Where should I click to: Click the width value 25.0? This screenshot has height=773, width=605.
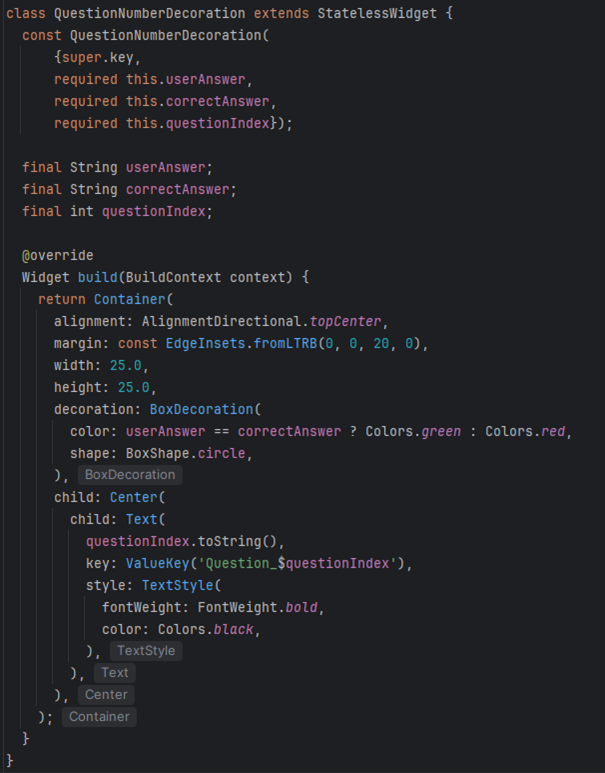pyautogui.click(x=125, y=365)
